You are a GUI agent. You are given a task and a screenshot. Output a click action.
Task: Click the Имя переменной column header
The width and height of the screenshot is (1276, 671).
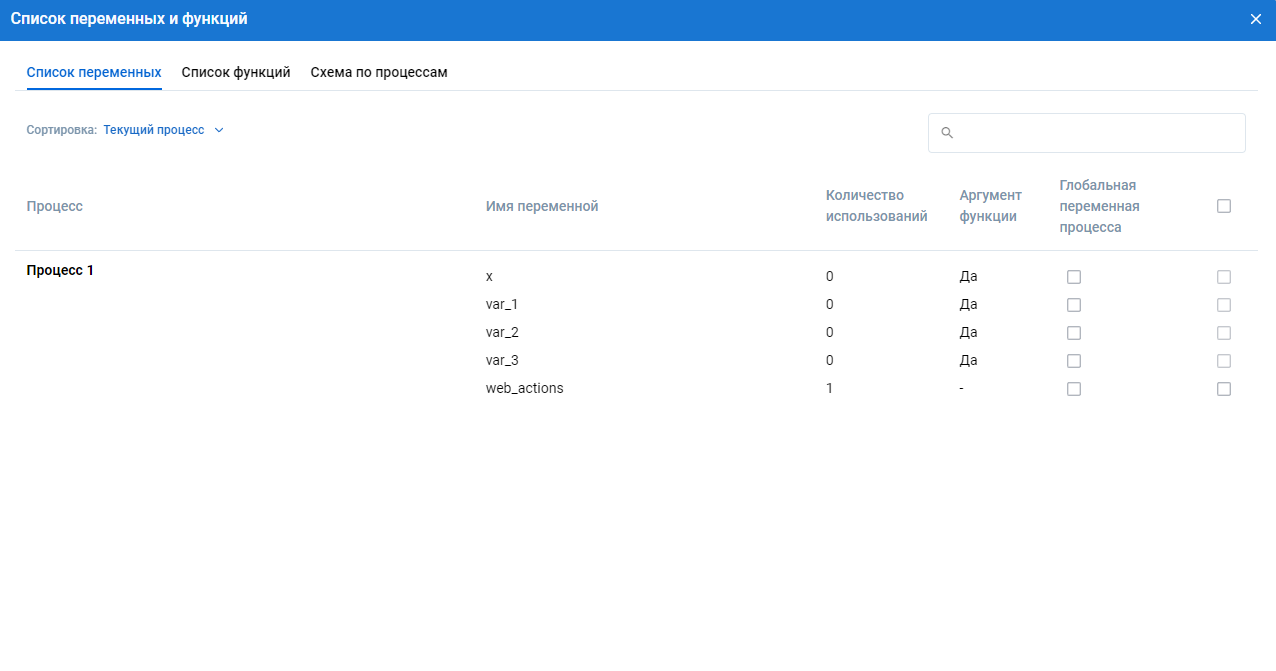point(541,206)
